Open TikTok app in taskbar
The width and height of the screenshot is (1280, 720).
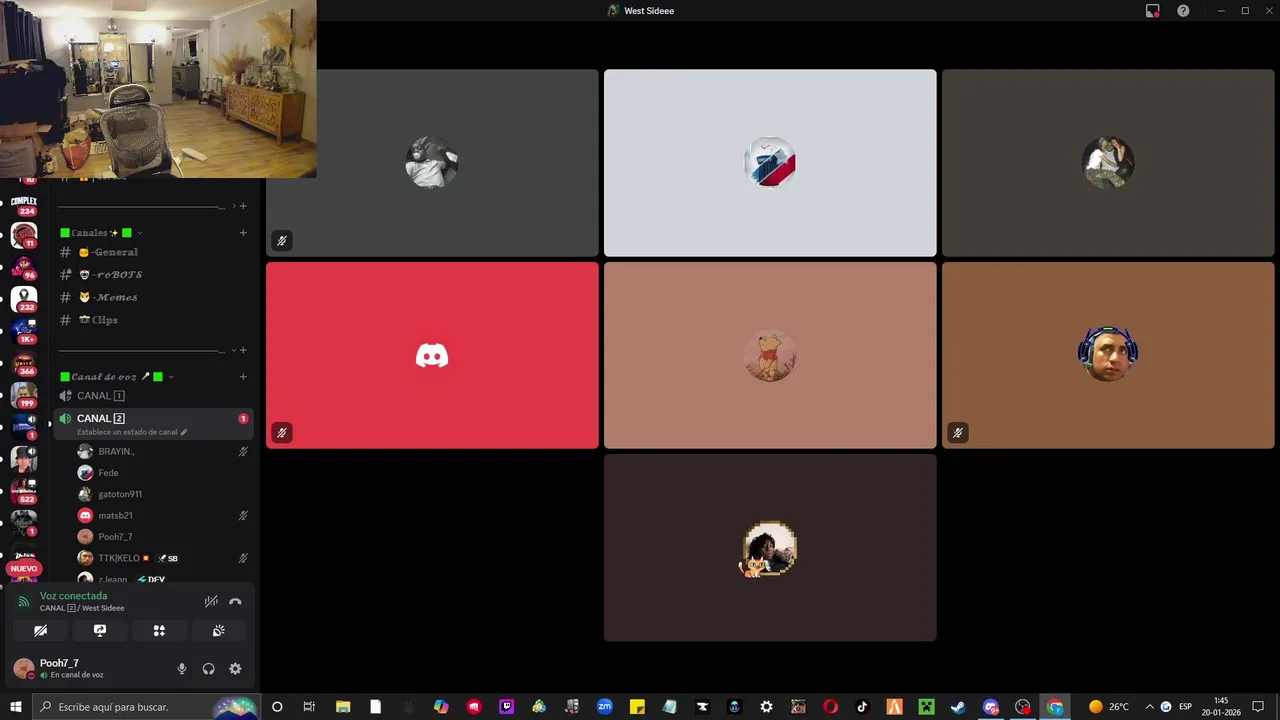862,707
